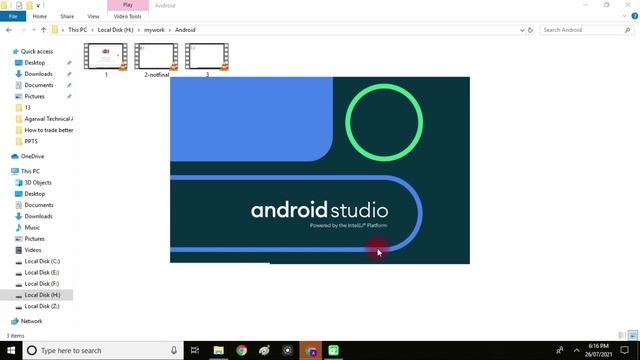The width and height of the screenshot is (640, 360).
Task: Collapse the ribbon chevron
Action: 624,16
